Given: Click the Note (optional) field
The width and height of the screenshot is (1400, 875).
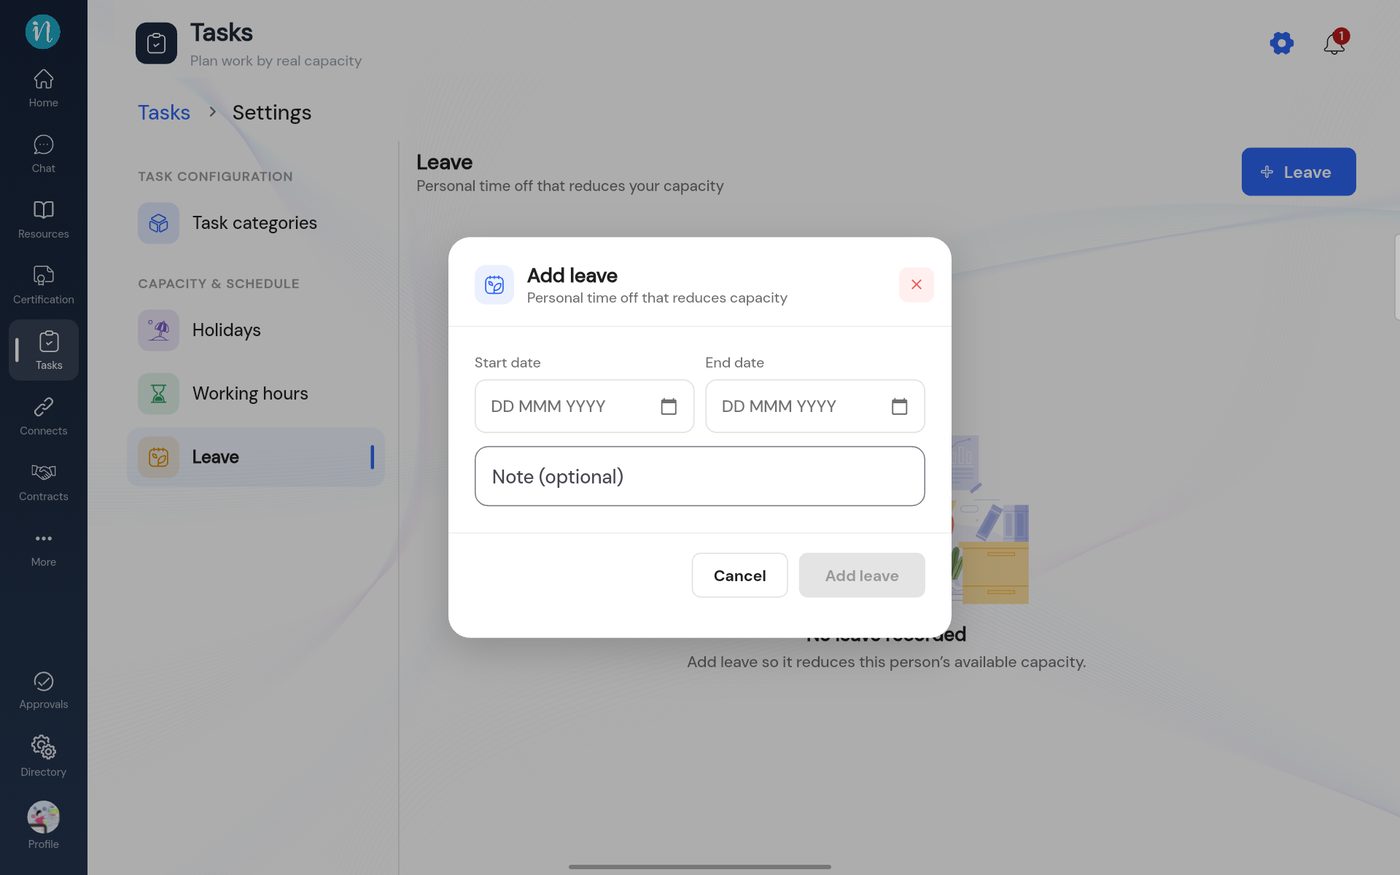Looking at the screenshot, I should coord(700,476).
